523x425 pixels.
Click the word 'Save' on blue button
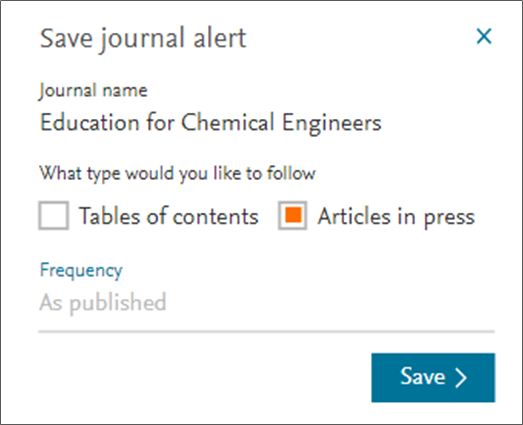(x=423, y=376)
